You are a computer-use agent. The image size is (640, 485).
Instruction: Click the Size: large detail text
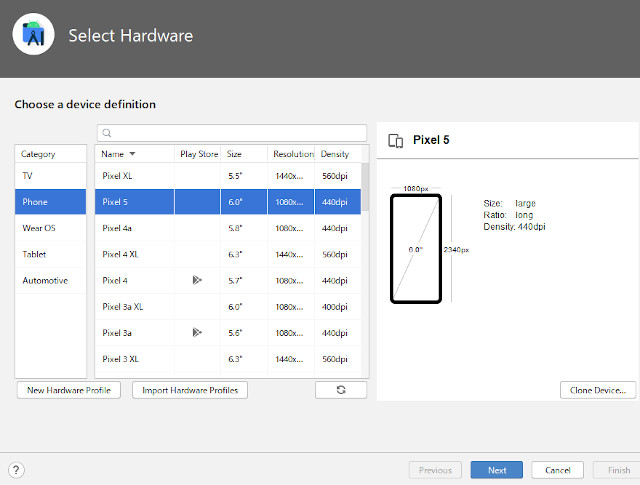point(509,203)
